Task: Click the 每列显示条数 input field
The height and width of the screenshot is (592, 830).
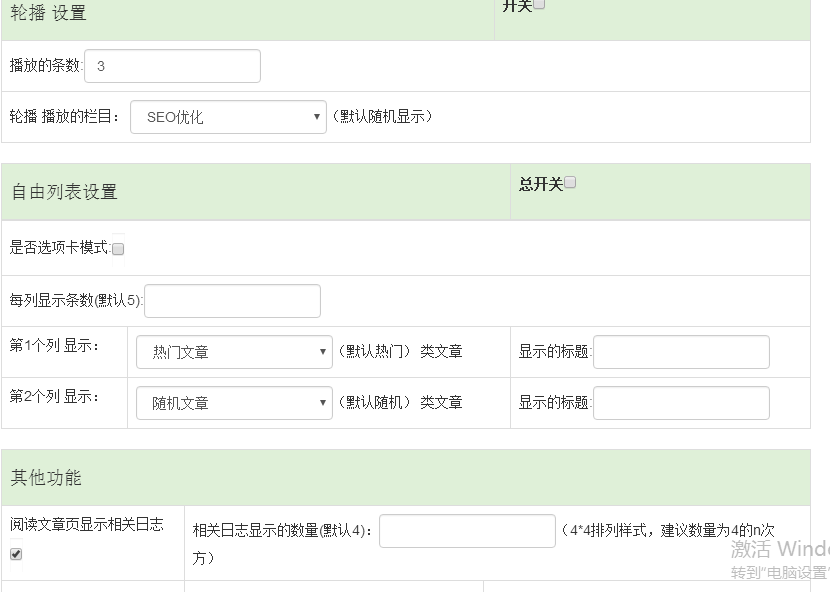Action: [x=232, y=300]
